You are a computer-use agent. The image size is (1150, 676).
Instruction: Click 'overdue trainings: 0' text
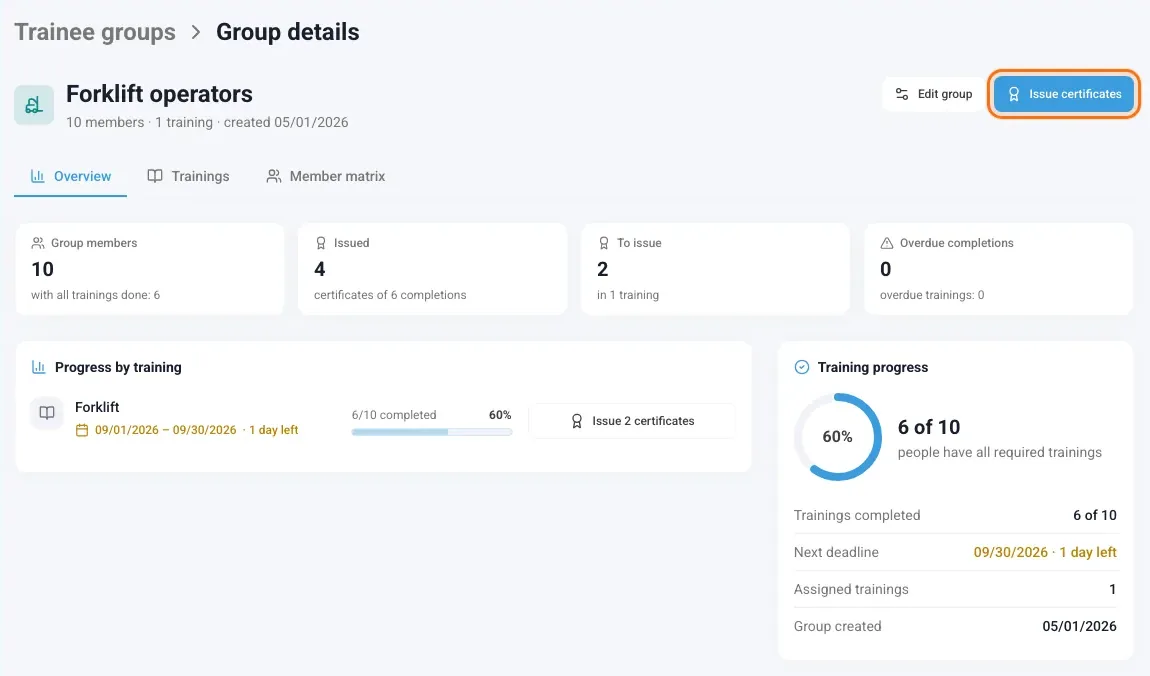tap(932, 295)
